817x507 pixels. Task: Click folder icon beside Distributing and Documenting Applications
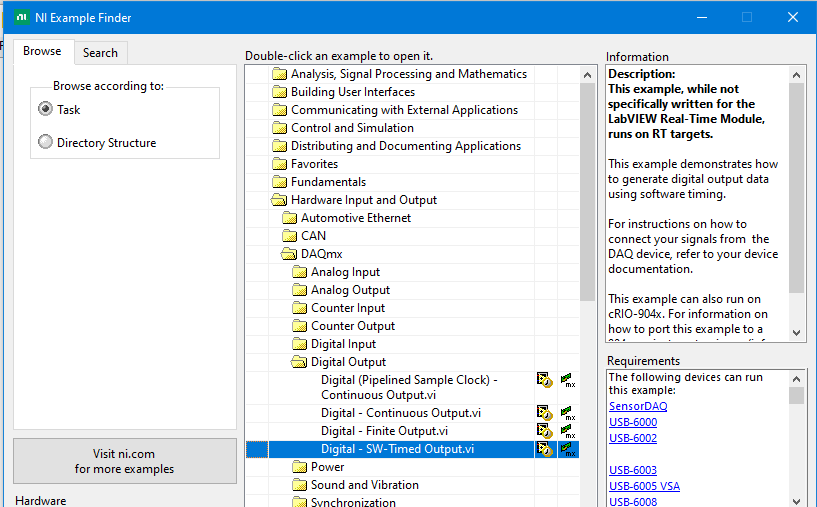(x=280, y=146)
